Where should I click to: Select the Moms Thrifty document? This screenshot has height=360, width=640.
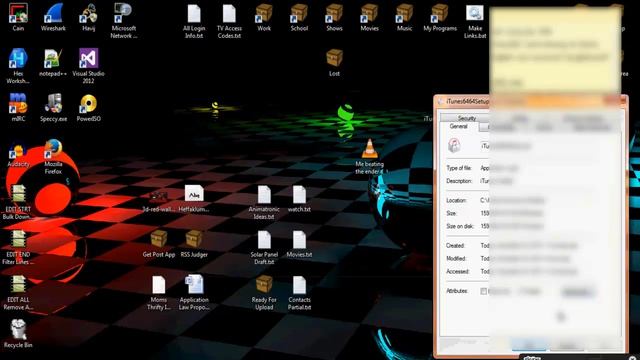point(159,292)
